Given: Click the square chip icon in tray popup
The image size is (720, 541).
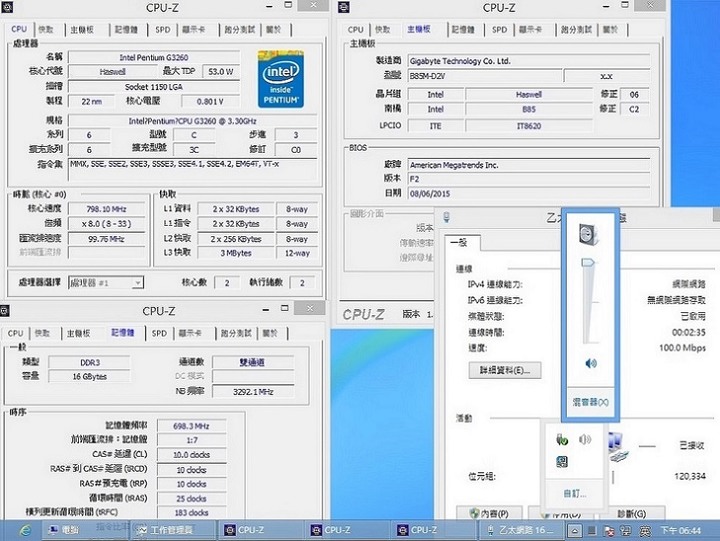Looking at the screenshot, I should click(562, 461).
